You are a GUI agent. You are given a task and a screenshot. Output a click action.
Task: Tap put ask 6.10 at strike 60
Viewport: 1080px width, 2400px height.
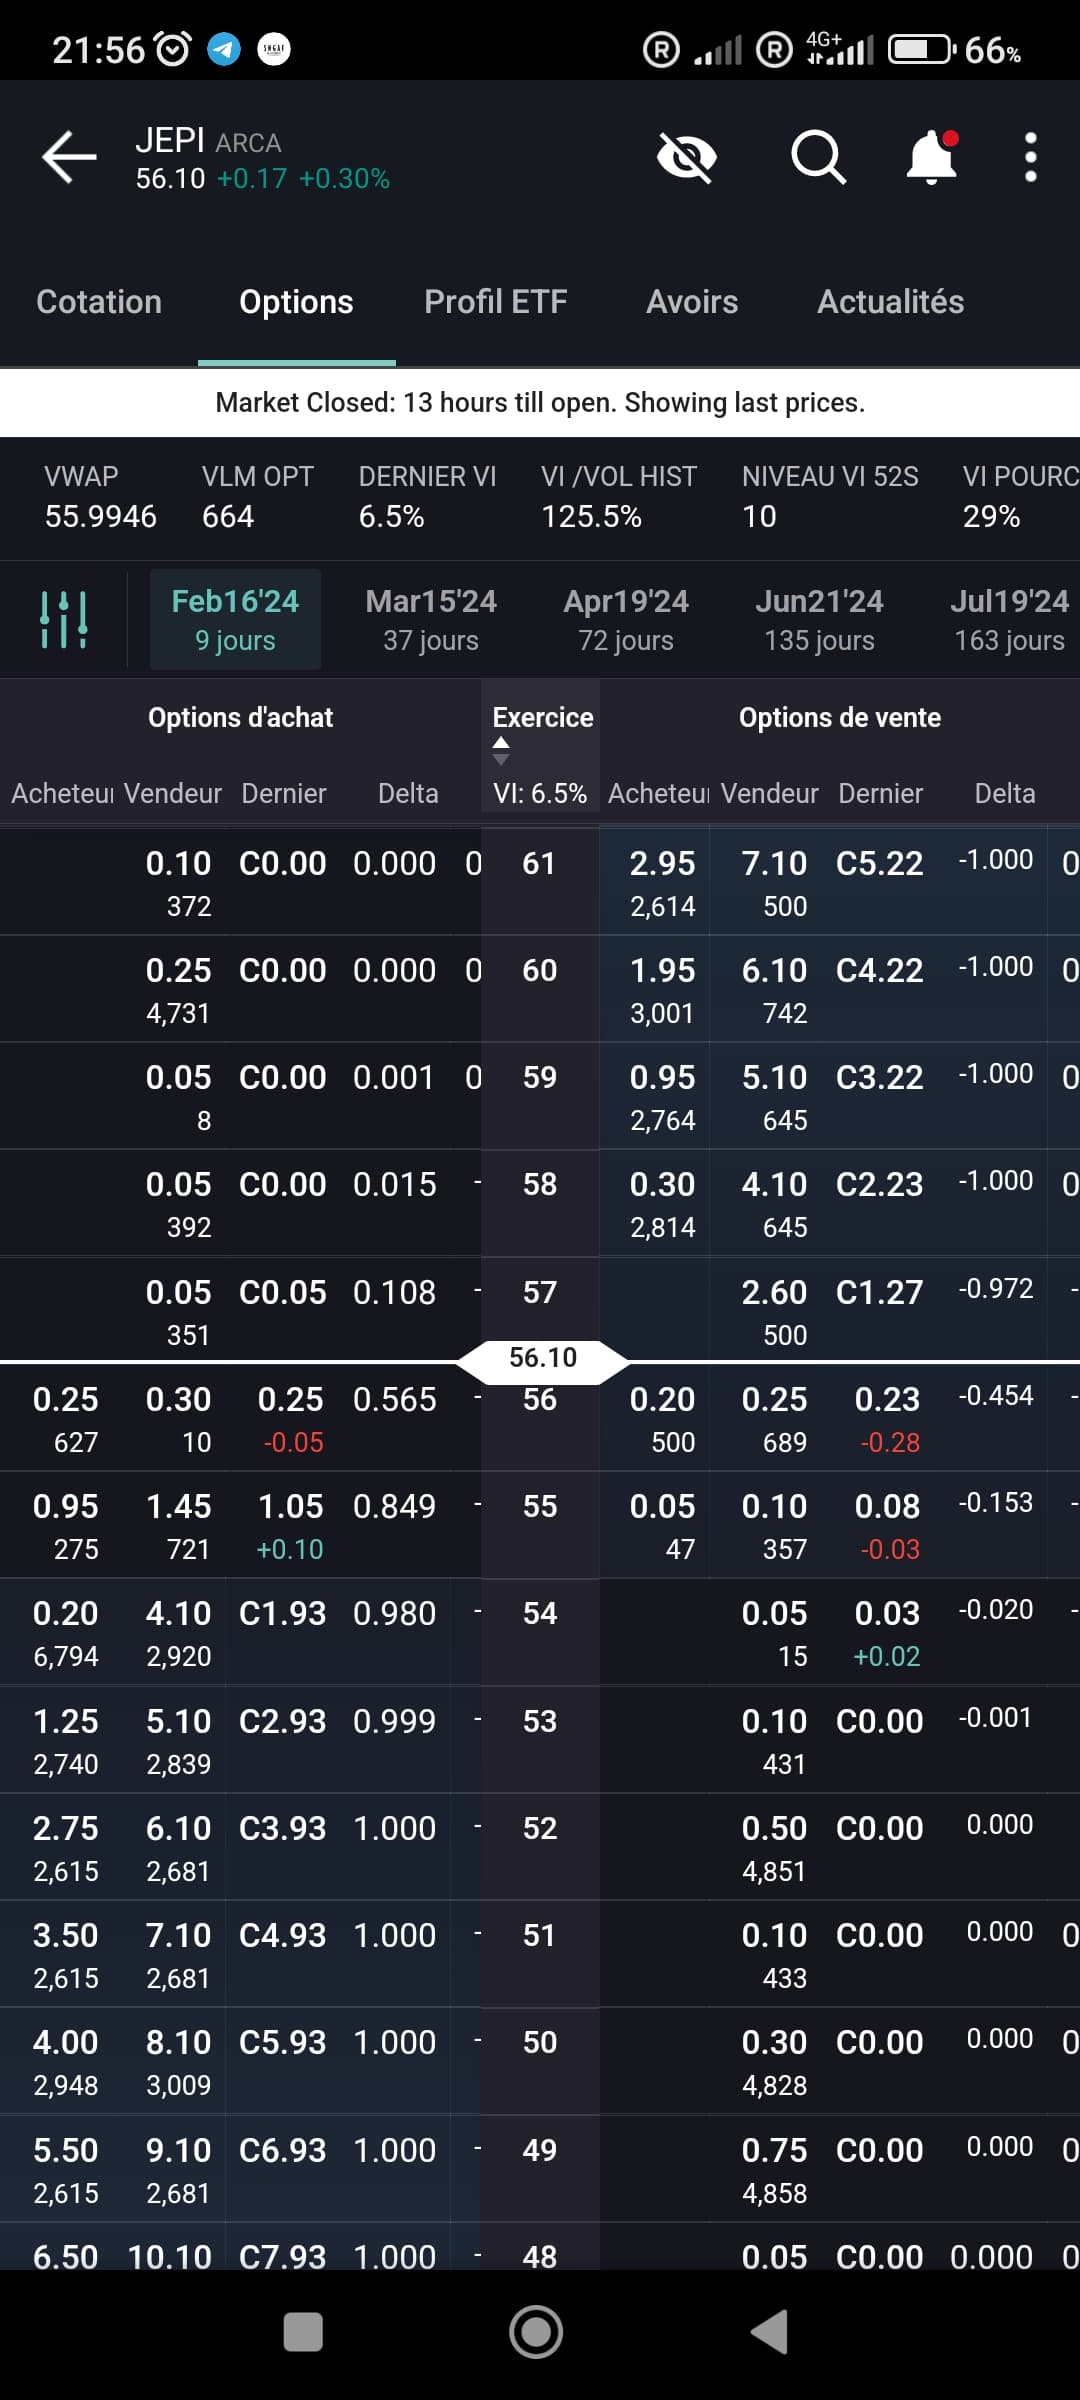click(x=774, y=970)
